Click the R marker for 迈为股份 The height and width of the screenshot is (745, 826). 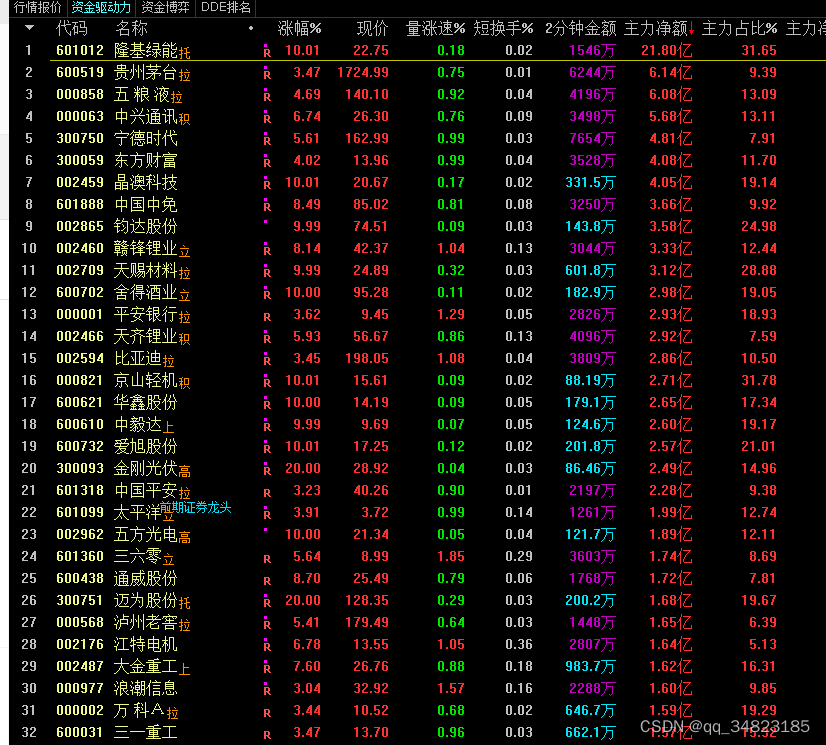tap(267, 601)
